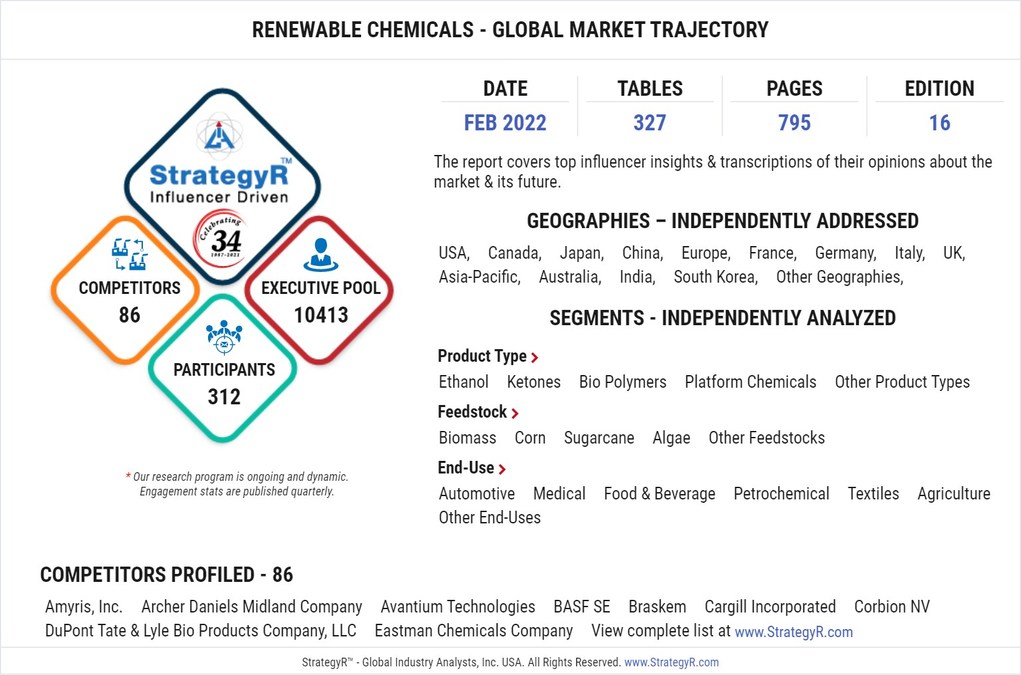1021x675 pixels.
Task: Expand the Product Type red chevron
Action: pos(535,357)
